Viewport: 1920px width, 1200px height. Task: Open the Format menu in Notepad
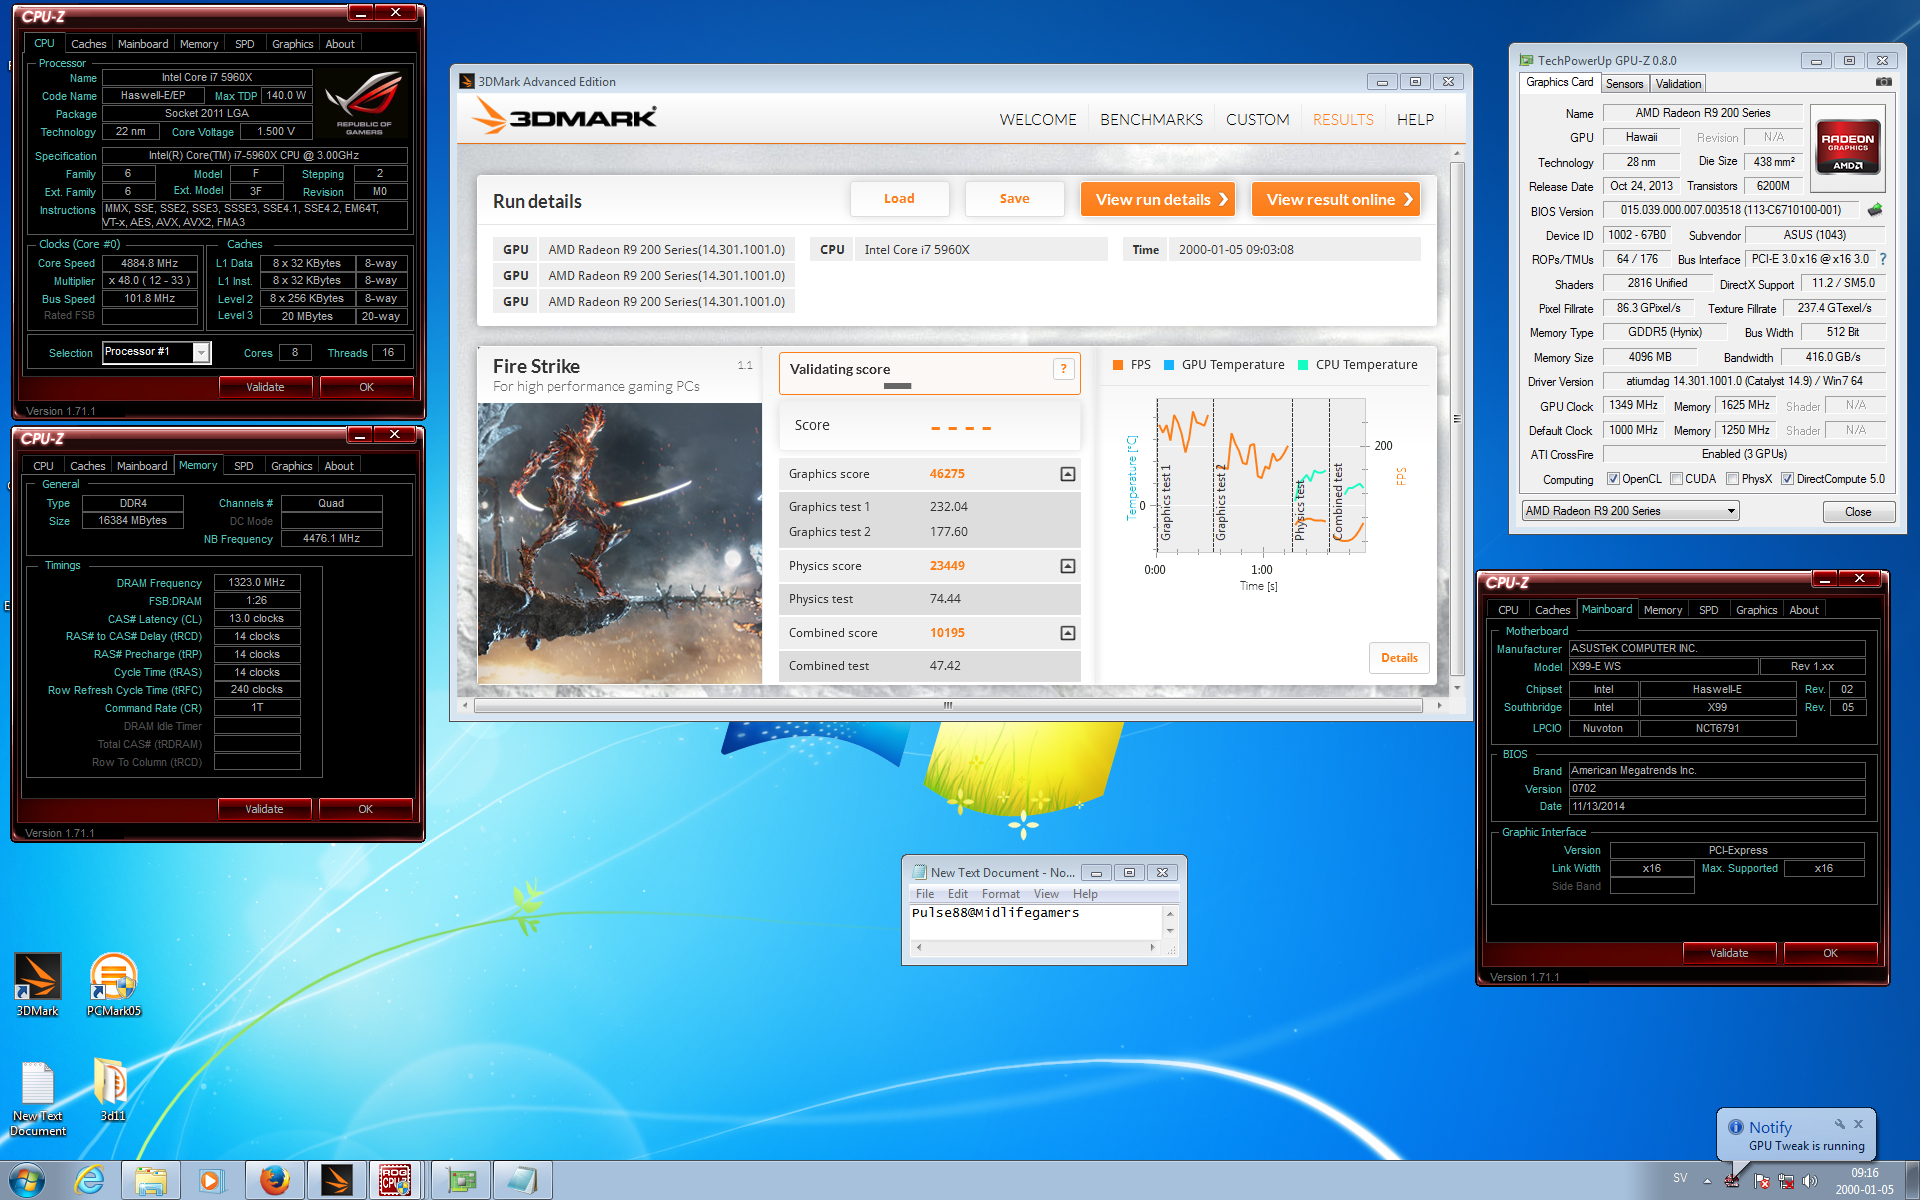point(1000,894)
